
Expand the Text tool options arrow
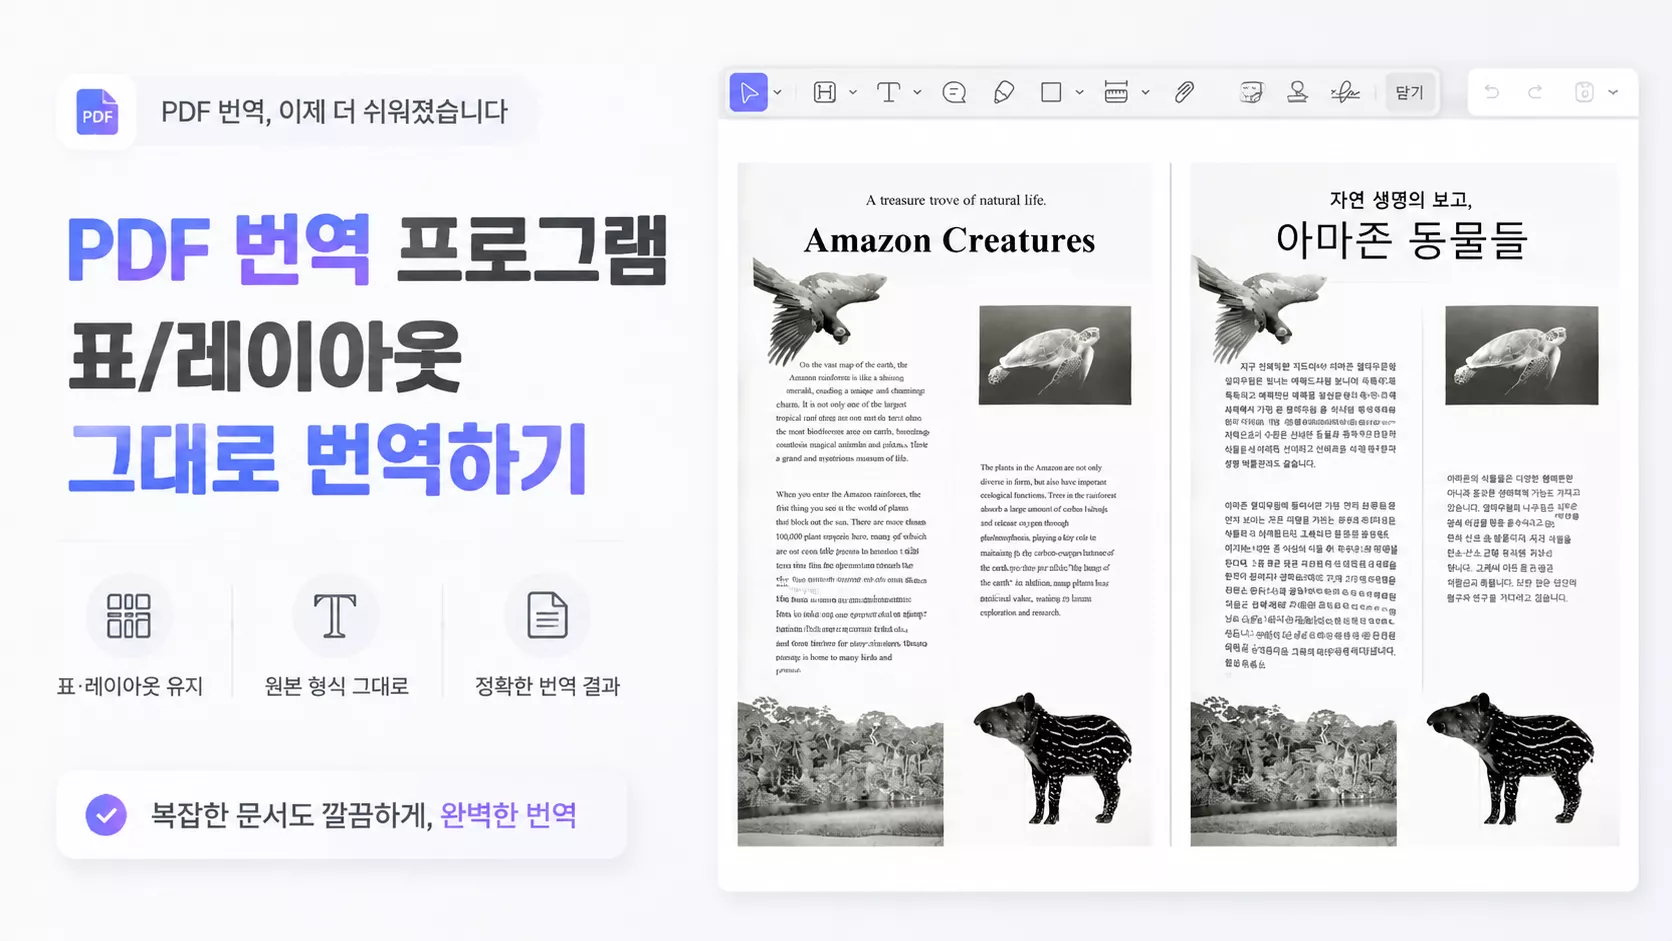tap(917, 93)
